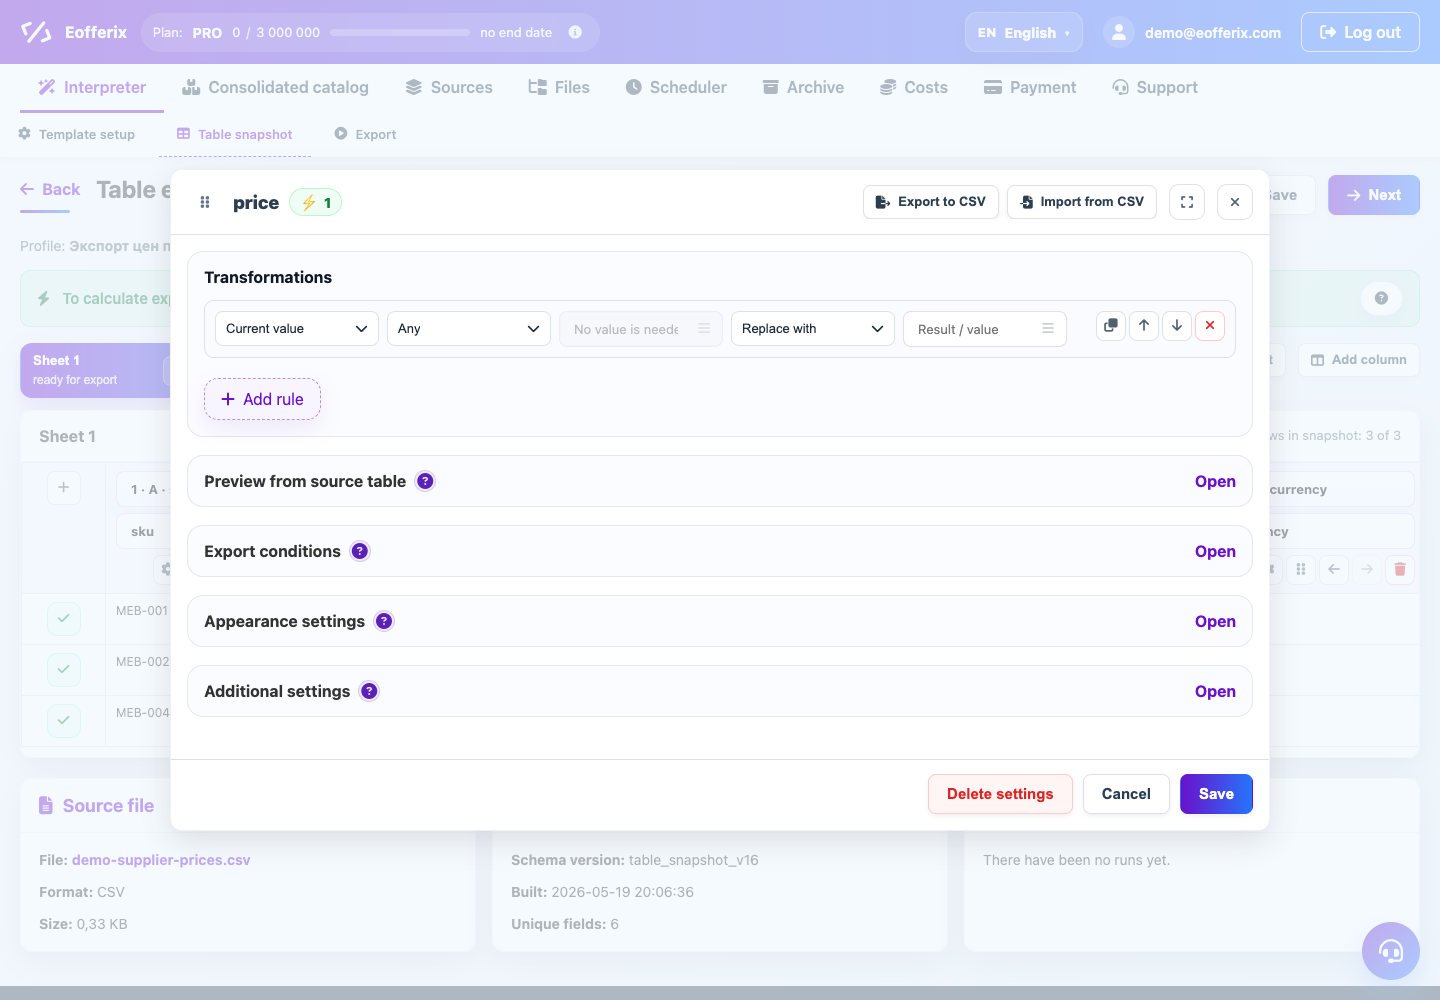Switch to the Interpreter tab

(x=92, y=87)
